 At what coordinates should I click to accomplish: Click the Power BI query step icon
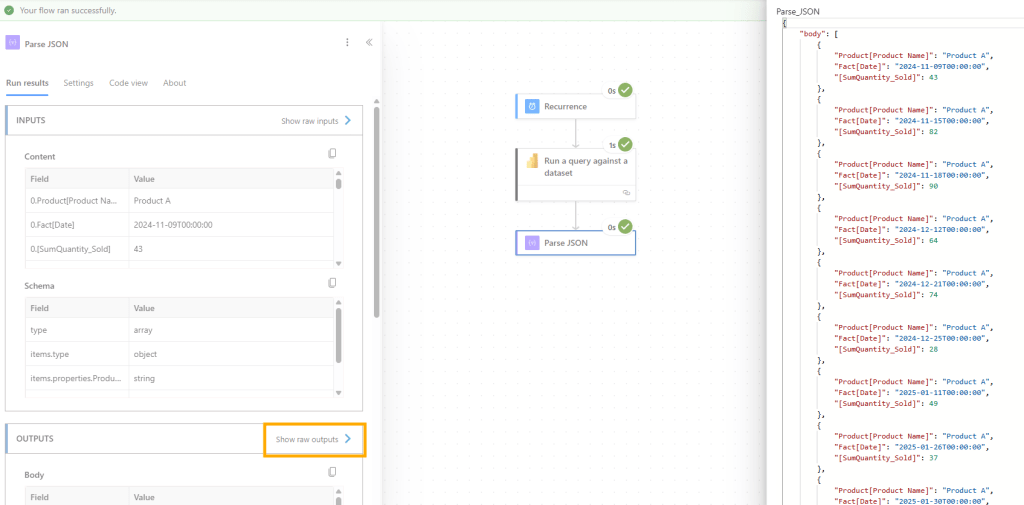tap(532, 161)
